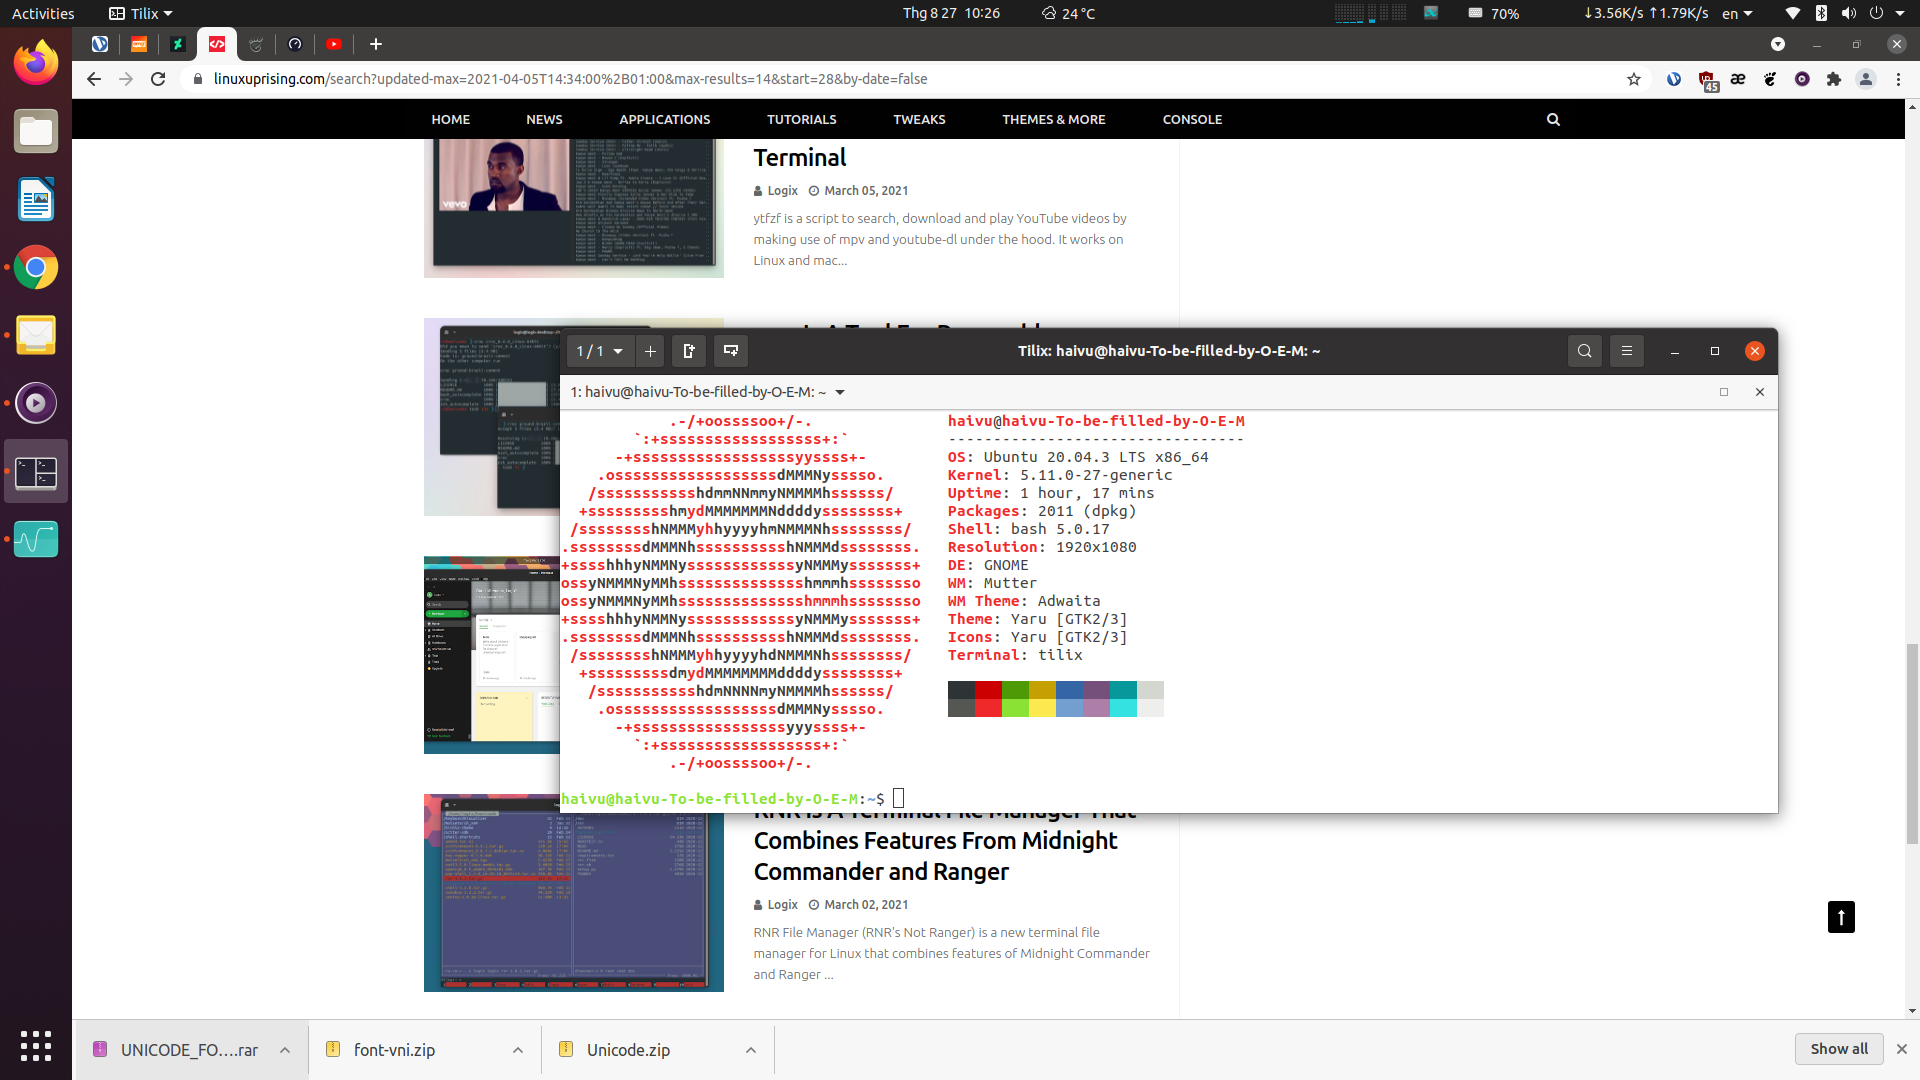Reload the linuxuprising page

[158, 79]
